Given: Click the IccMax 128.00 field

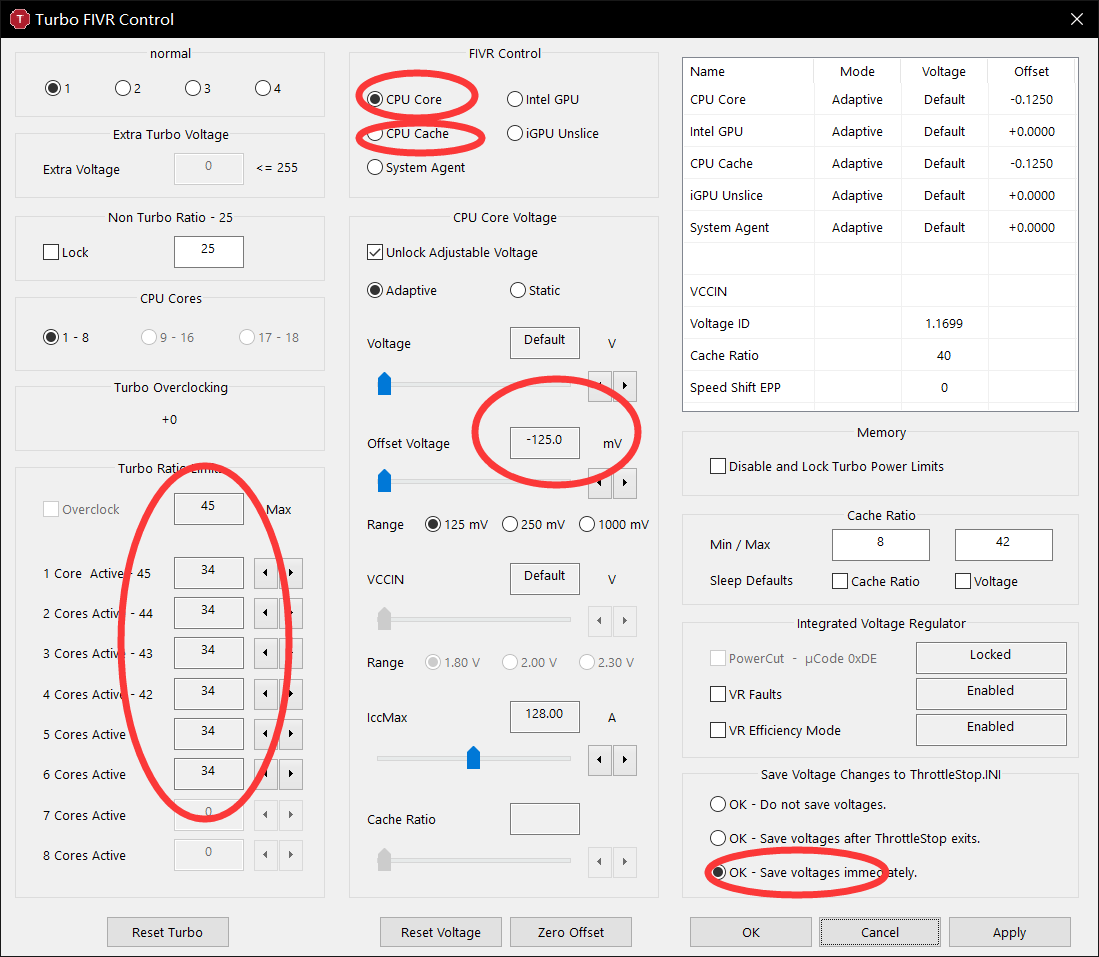Looking at the screenshot, I should click(x=545, y=717).
